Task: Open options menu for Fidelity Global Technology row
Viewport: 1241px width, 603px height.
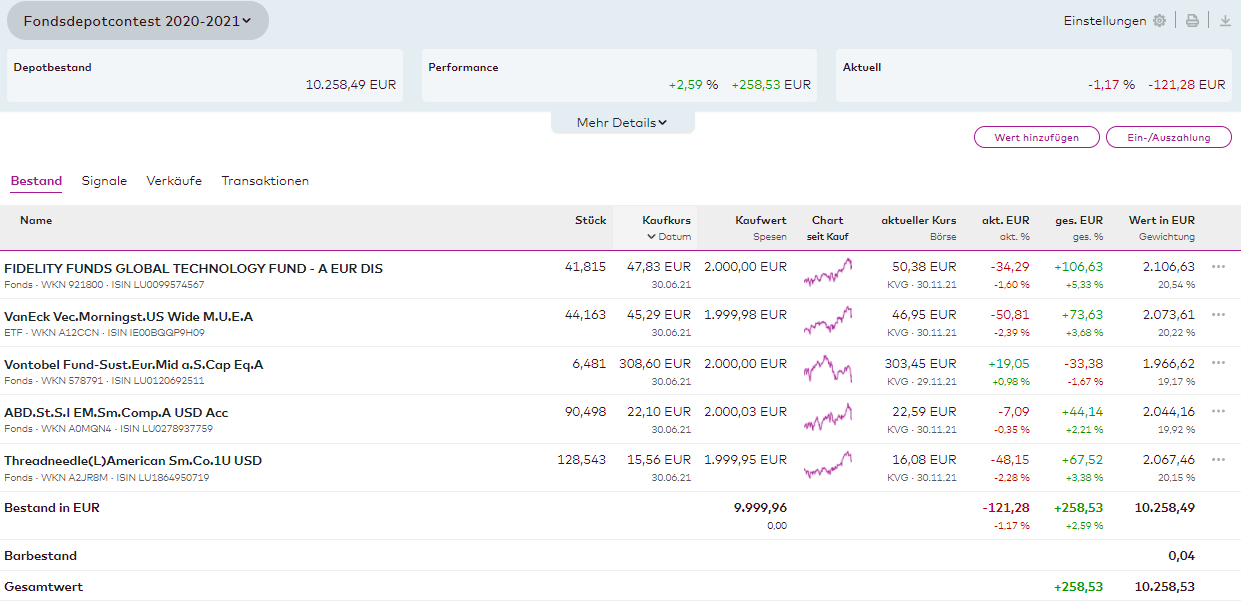Action: [1218, 267]
